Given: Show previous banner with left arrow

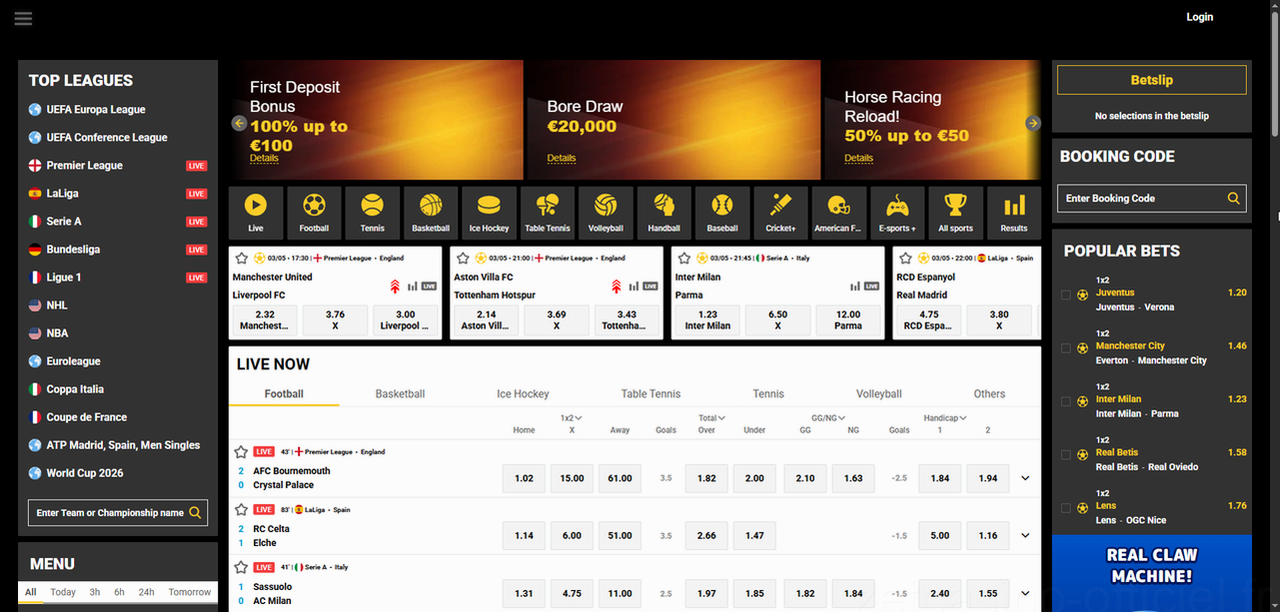Looking at the screenshot, I should [x=239, y=123].
